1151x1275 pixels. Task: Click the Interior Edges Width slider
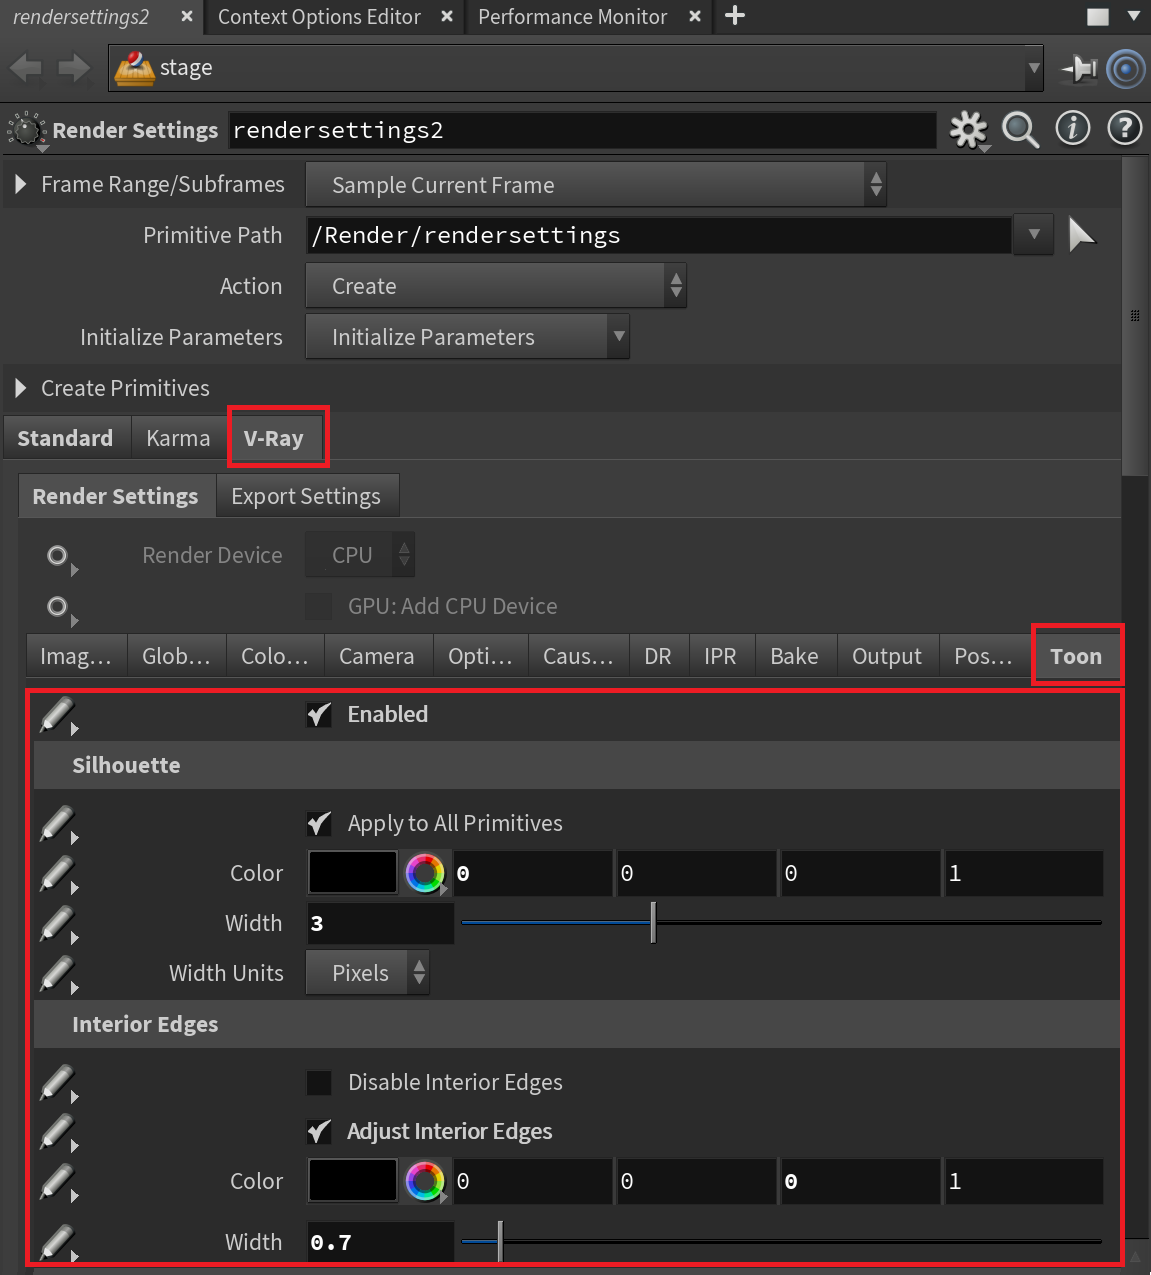781,1242
